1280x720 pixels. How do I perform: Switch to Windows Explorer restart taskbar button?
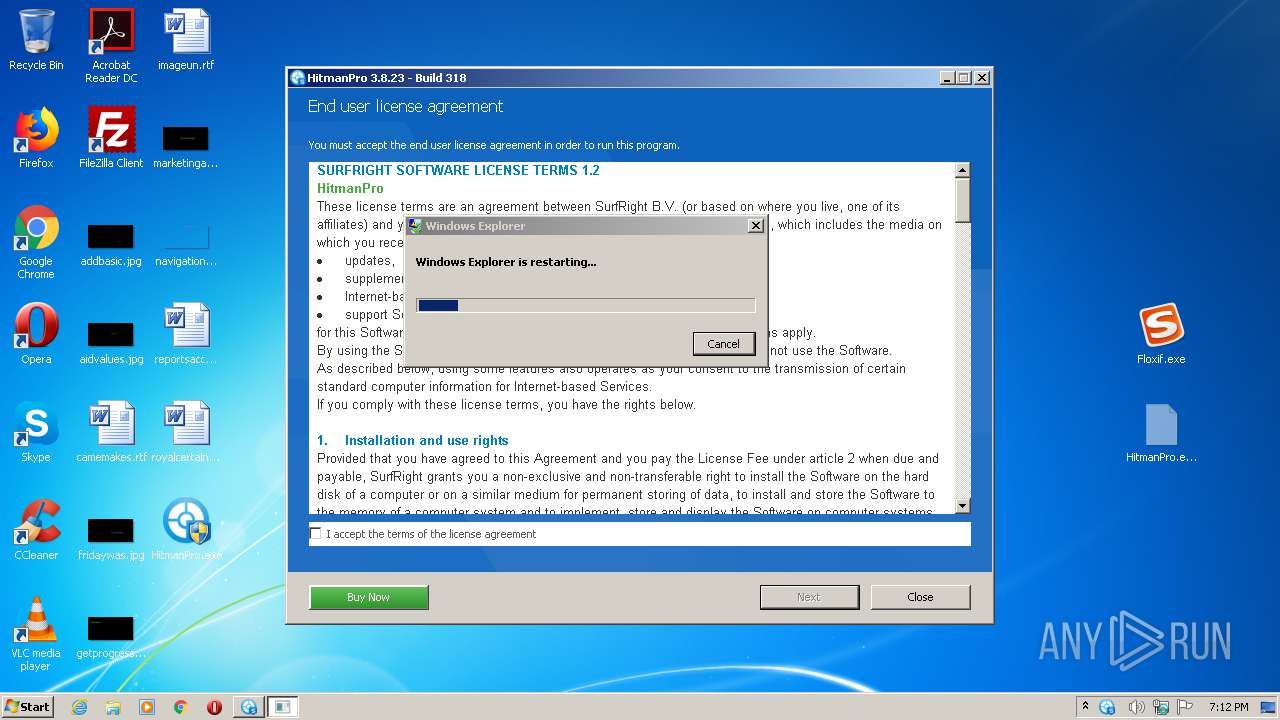pos(283,707)
